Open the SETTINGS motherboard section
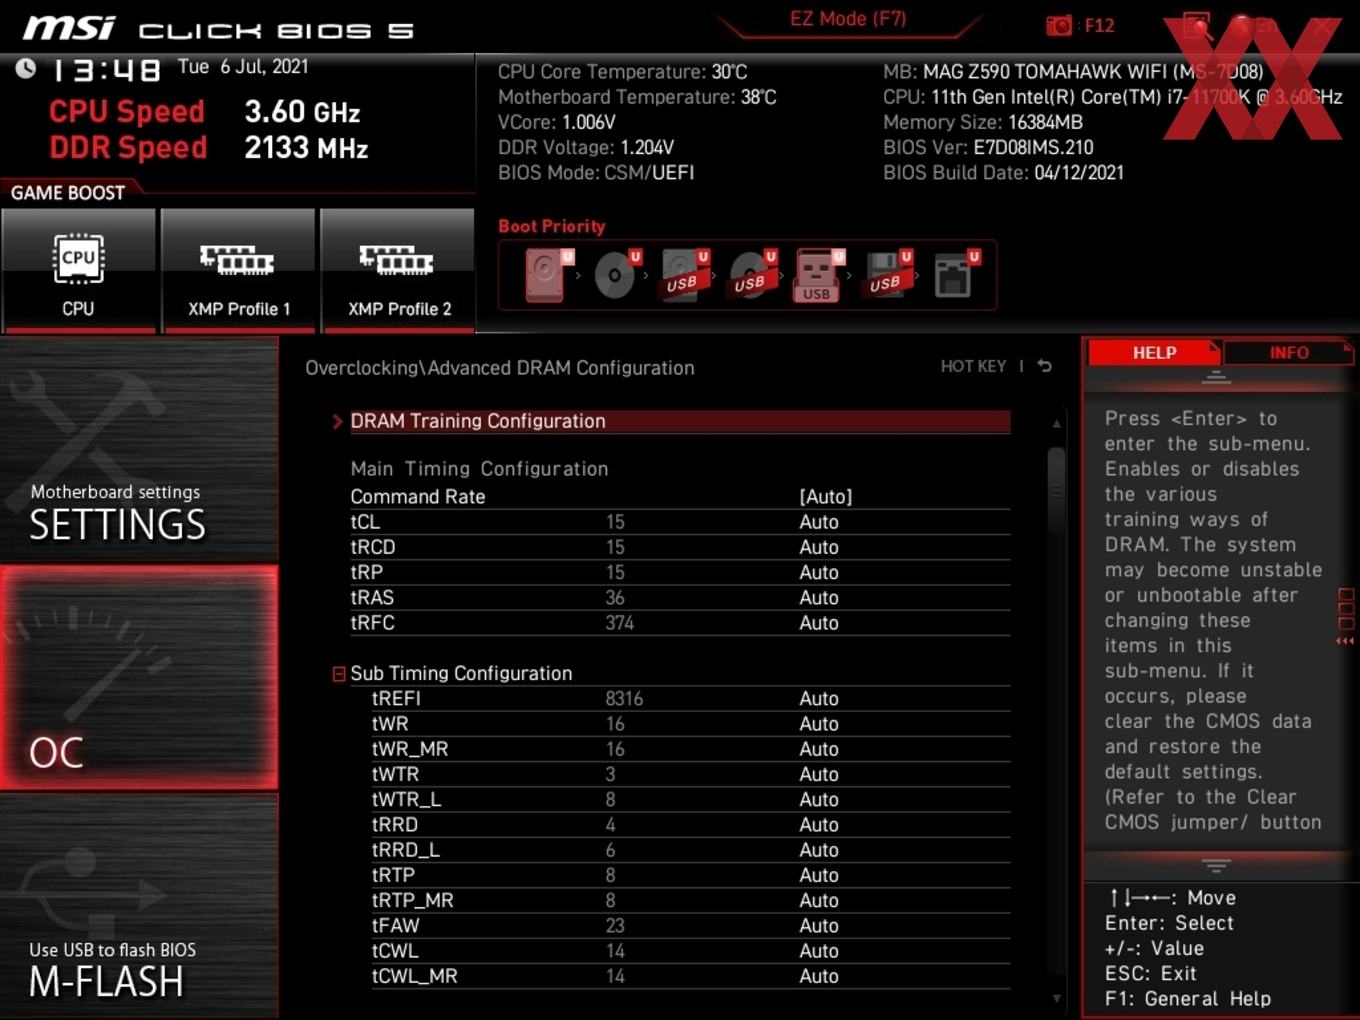 (139, 450)
